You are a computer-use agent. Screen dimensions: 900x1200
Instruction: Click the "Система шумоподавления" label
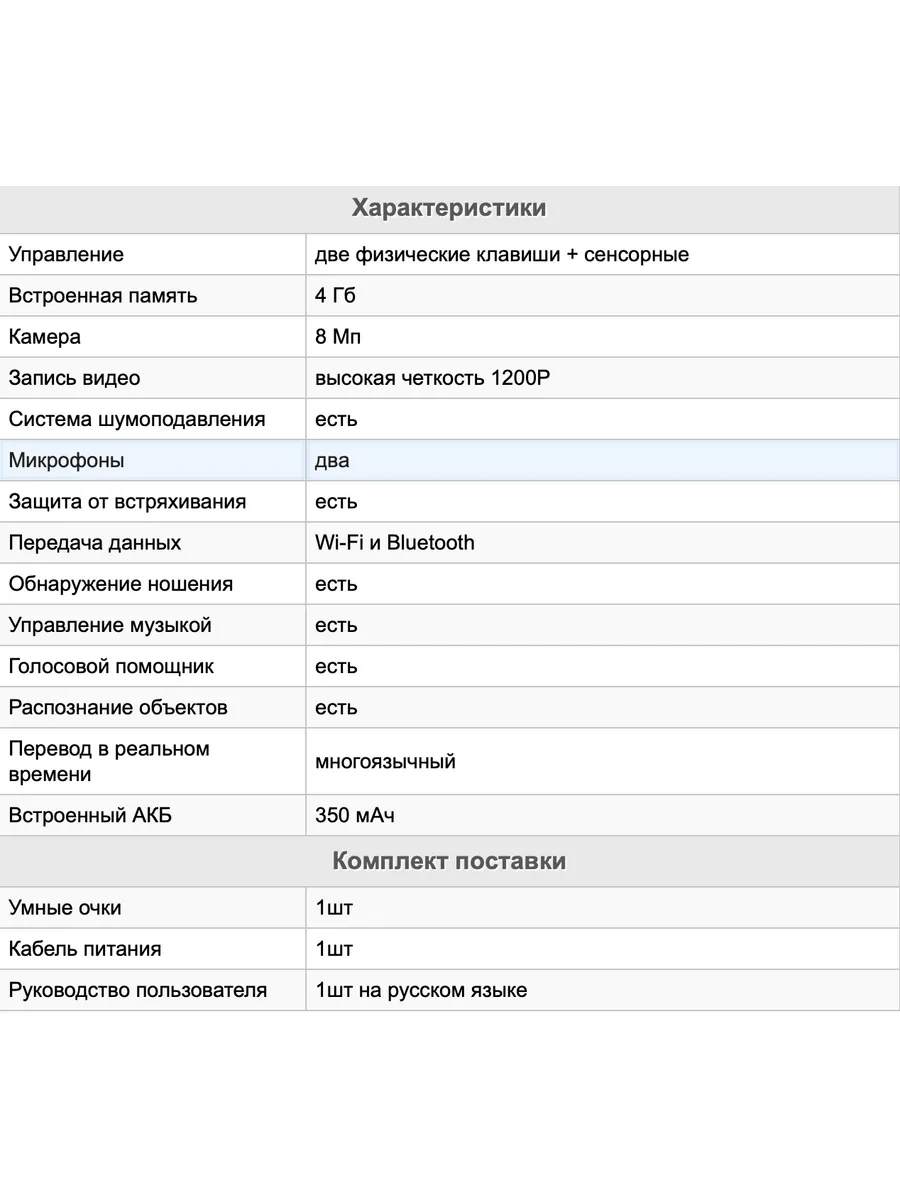click(x=137, y=419)
